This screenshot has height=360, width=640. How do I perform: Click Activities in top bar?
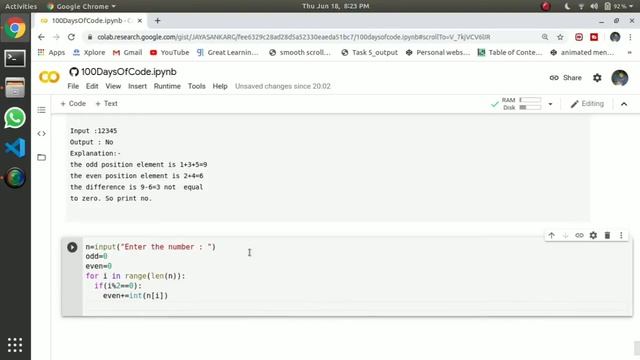(x=21, y=6)
